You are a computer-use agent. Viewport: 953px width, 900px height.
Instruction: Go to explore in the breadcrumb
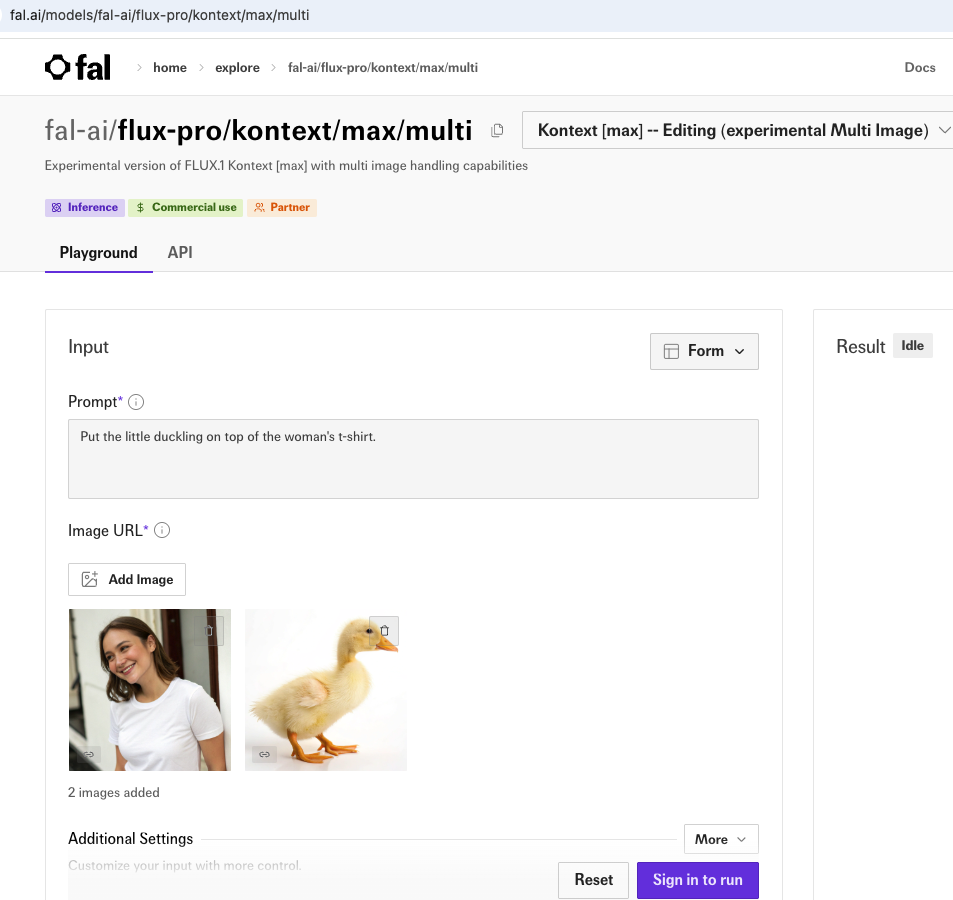tap(237, 68)
